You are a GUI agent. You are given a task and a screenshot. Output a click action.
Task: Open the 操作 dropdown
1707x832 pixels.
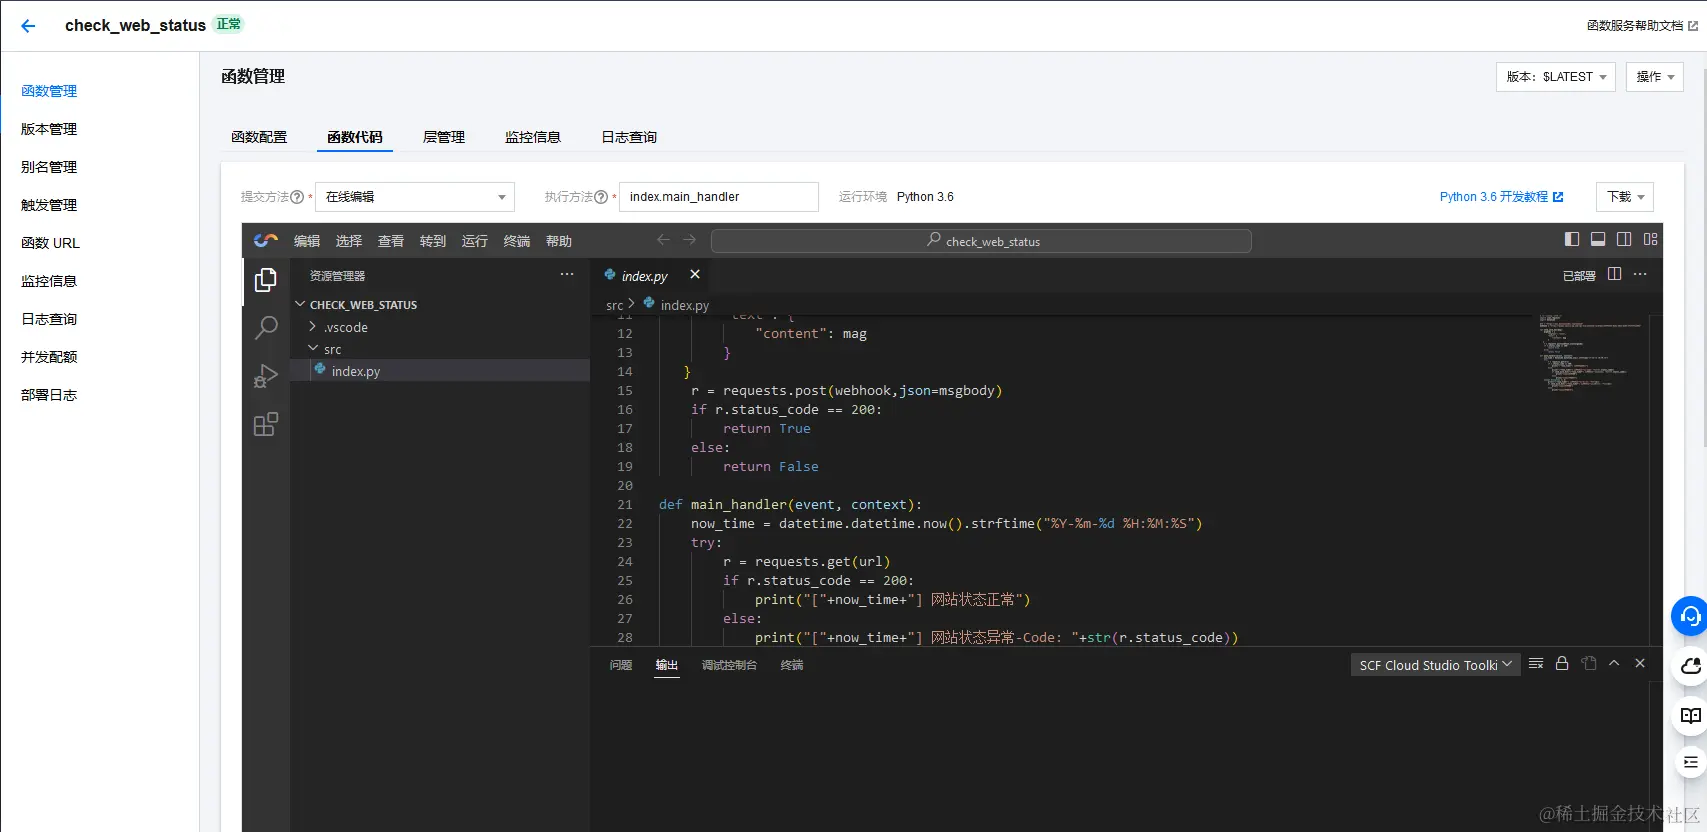(1655, 77)
